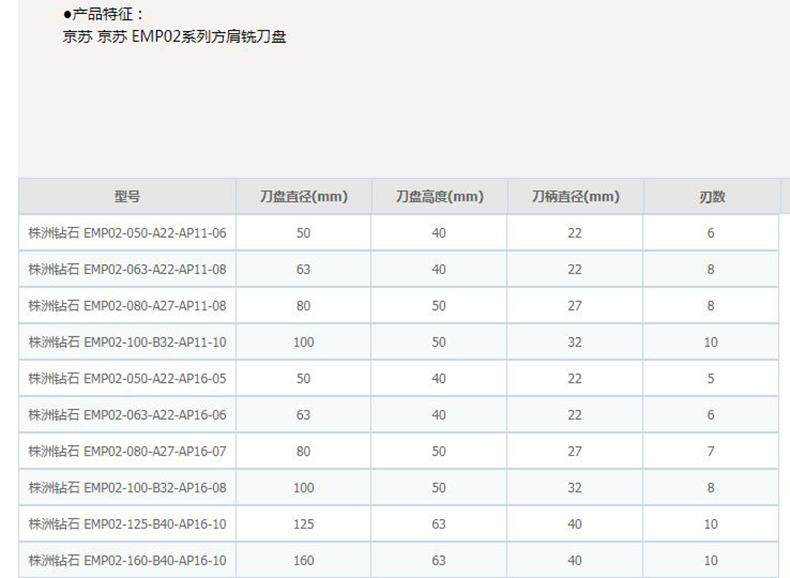Select model EMP02-100-B32-AP16-08 cell
The height and width of the screenshot is (578, 790).
pyautogui.click(x=127, y=487)
